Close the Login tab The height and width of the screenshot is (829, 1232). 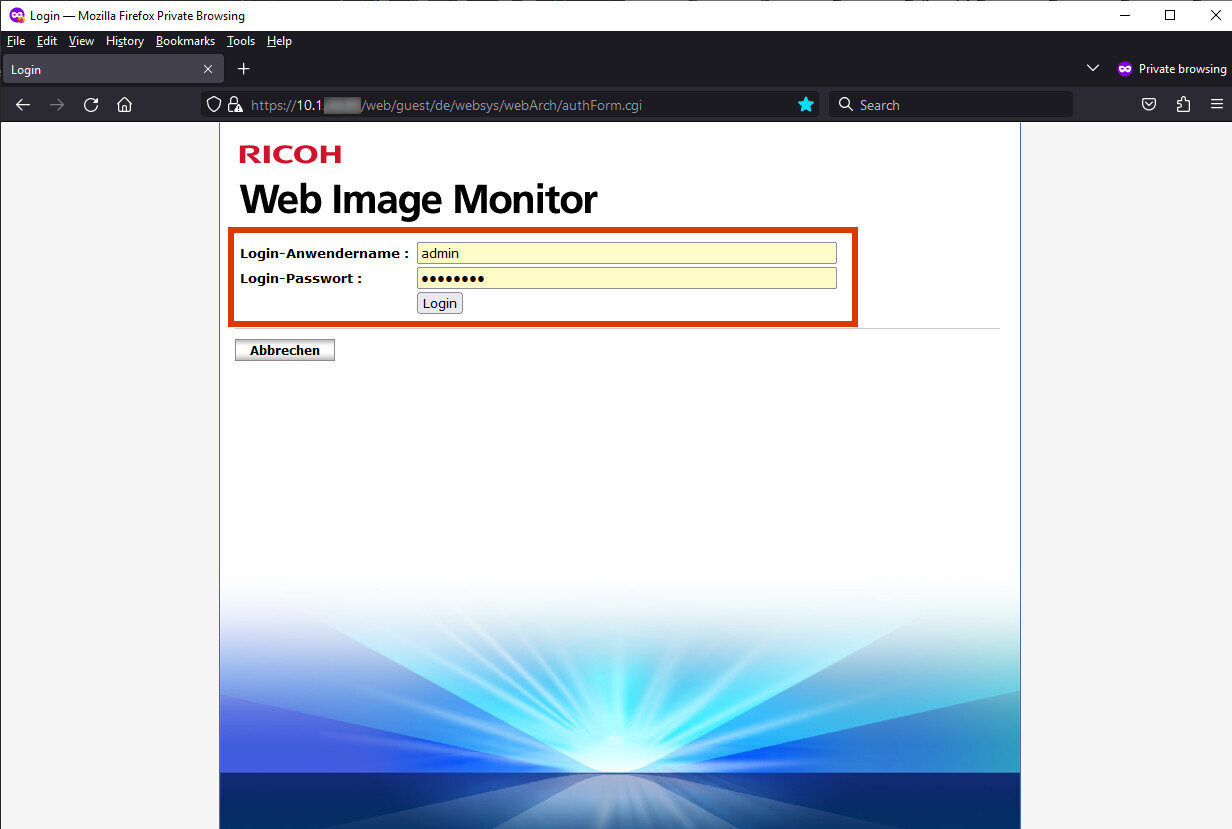tap(208, 69)
